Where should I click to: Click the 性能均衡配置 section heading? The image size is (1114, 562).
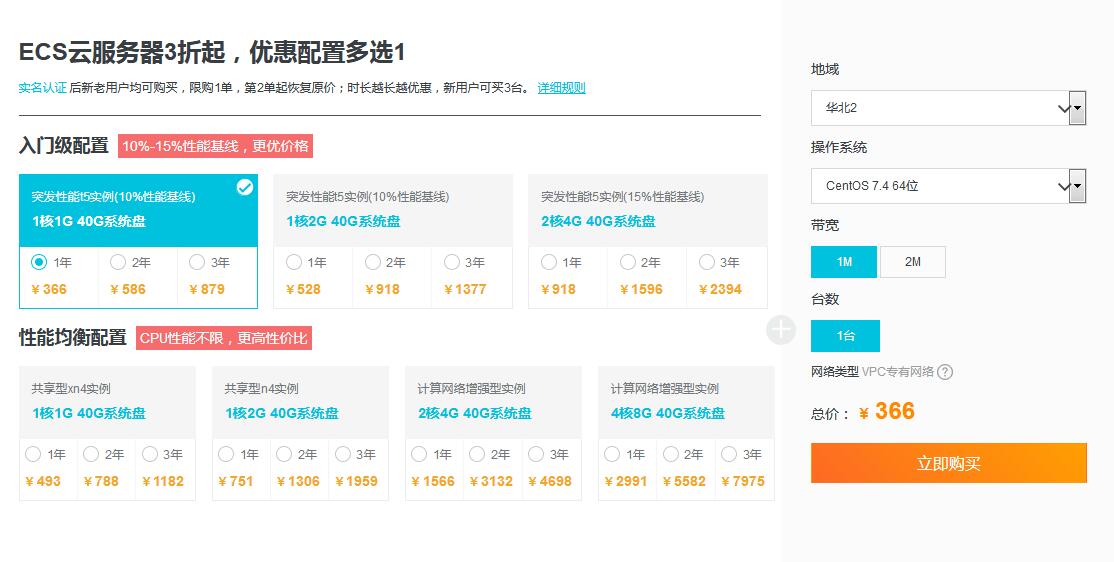72,338
